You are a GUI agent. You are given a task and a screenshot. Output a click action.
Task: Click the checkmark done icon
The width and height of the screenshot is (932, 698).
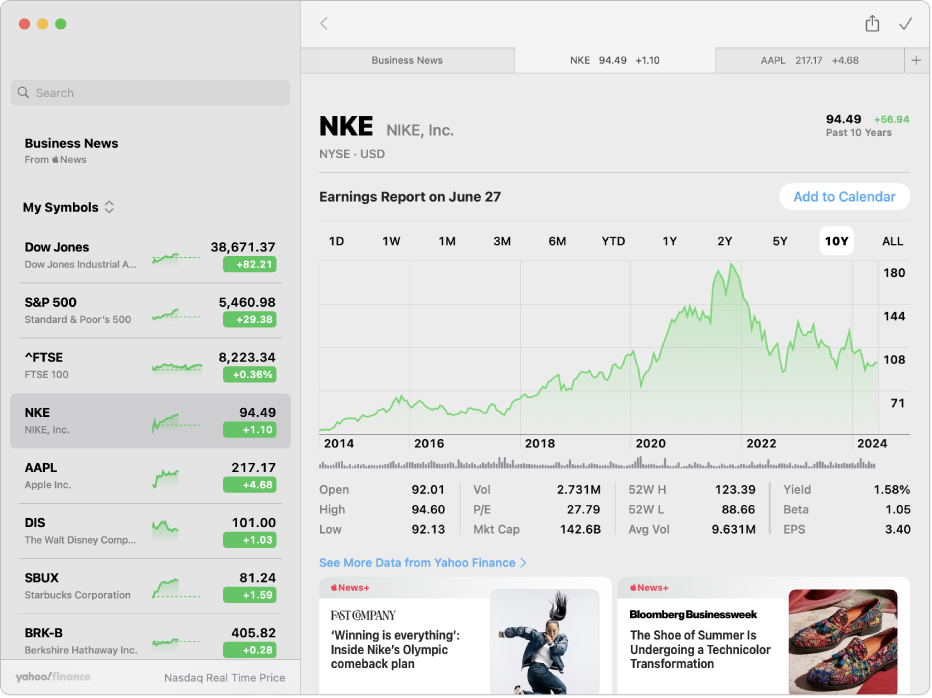(905, 24)
